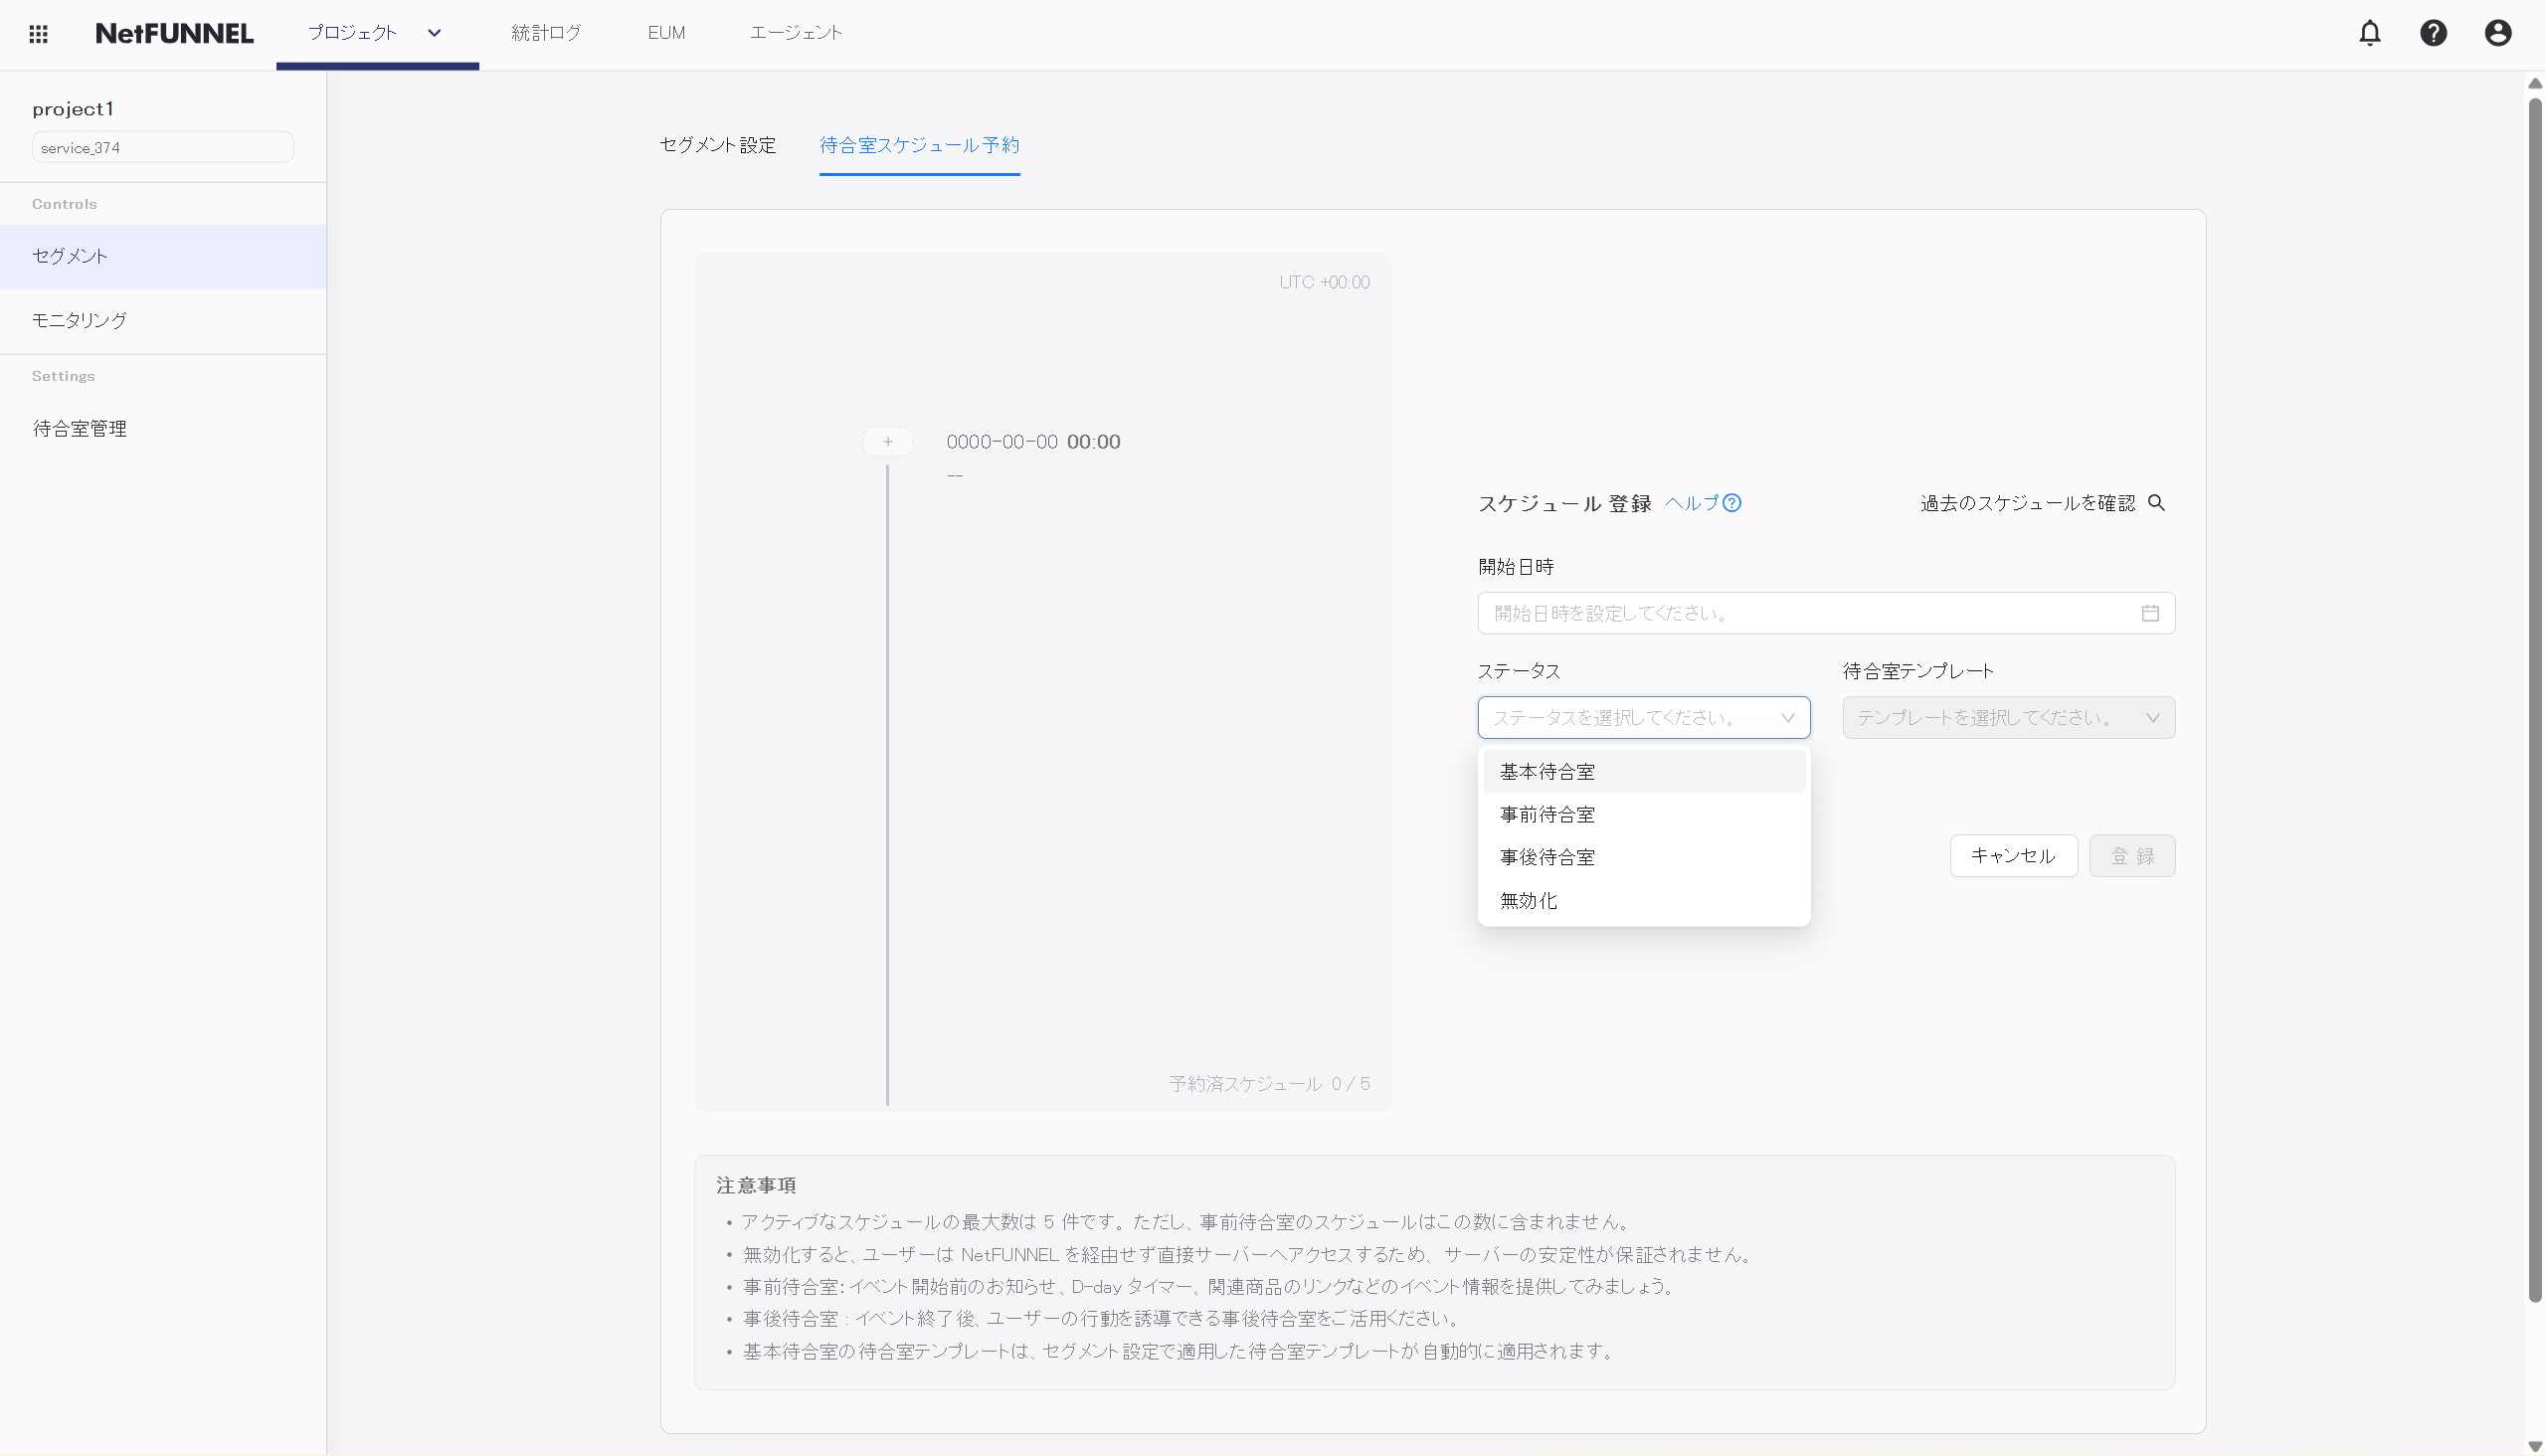Open the app grid icon

click(x=38, y=33)
